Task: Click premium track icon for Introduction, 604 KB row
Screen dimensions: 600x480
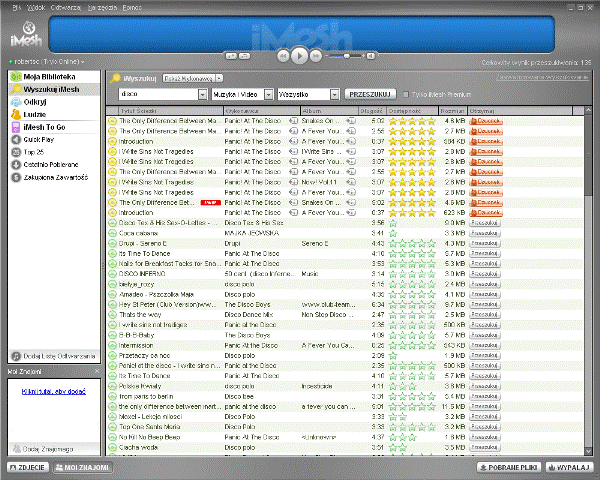Action: tap(112, 141)
